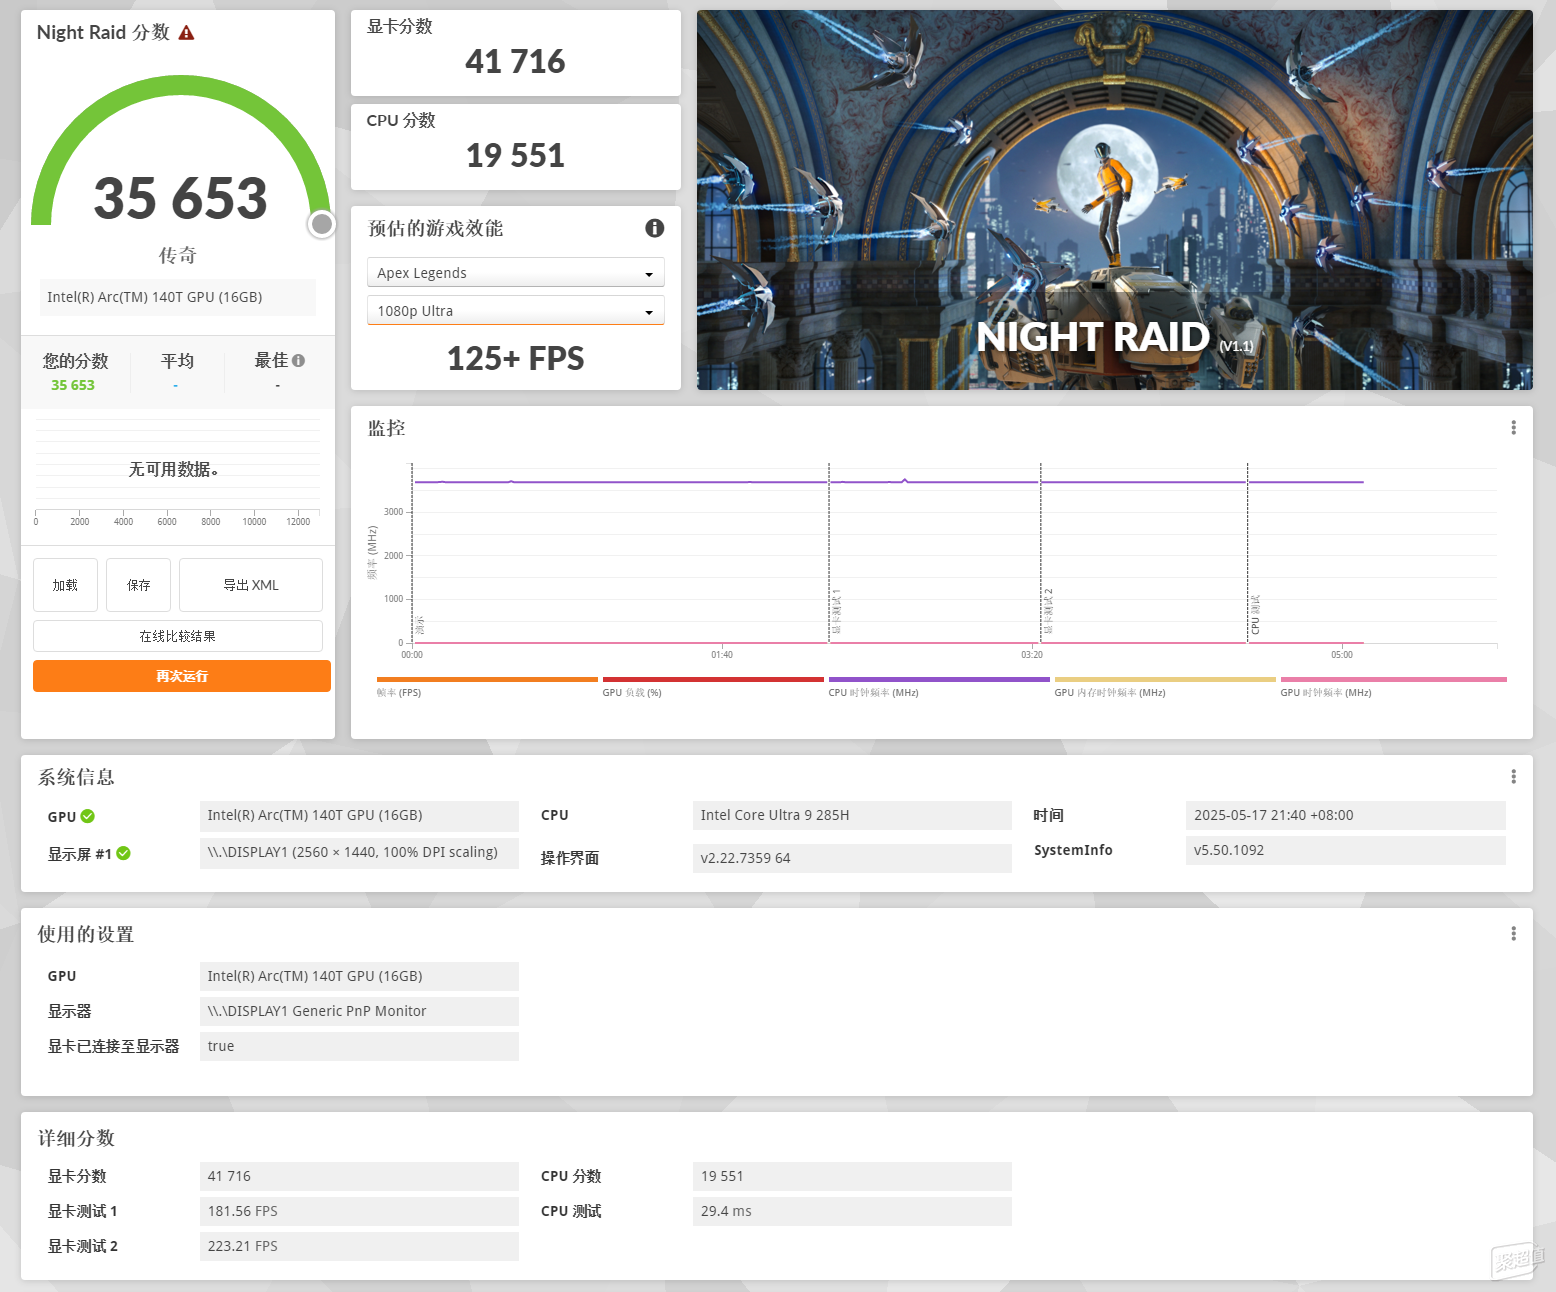Expand the 1080p Ultra resolution dropdown

point(516,311)
